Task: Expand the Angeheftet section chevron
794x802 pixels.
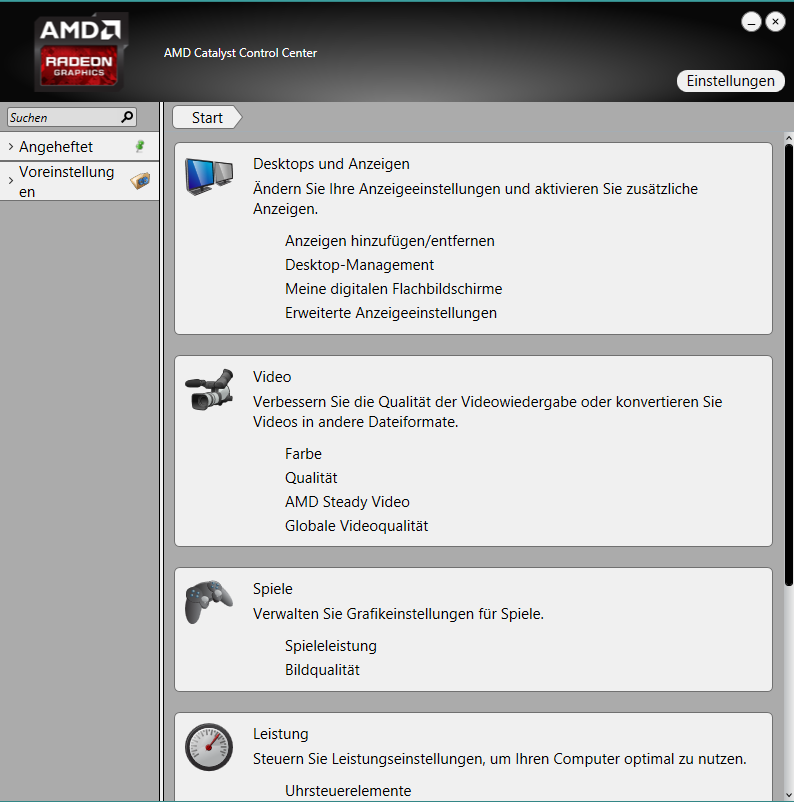Action: click(x=11, y=147)
